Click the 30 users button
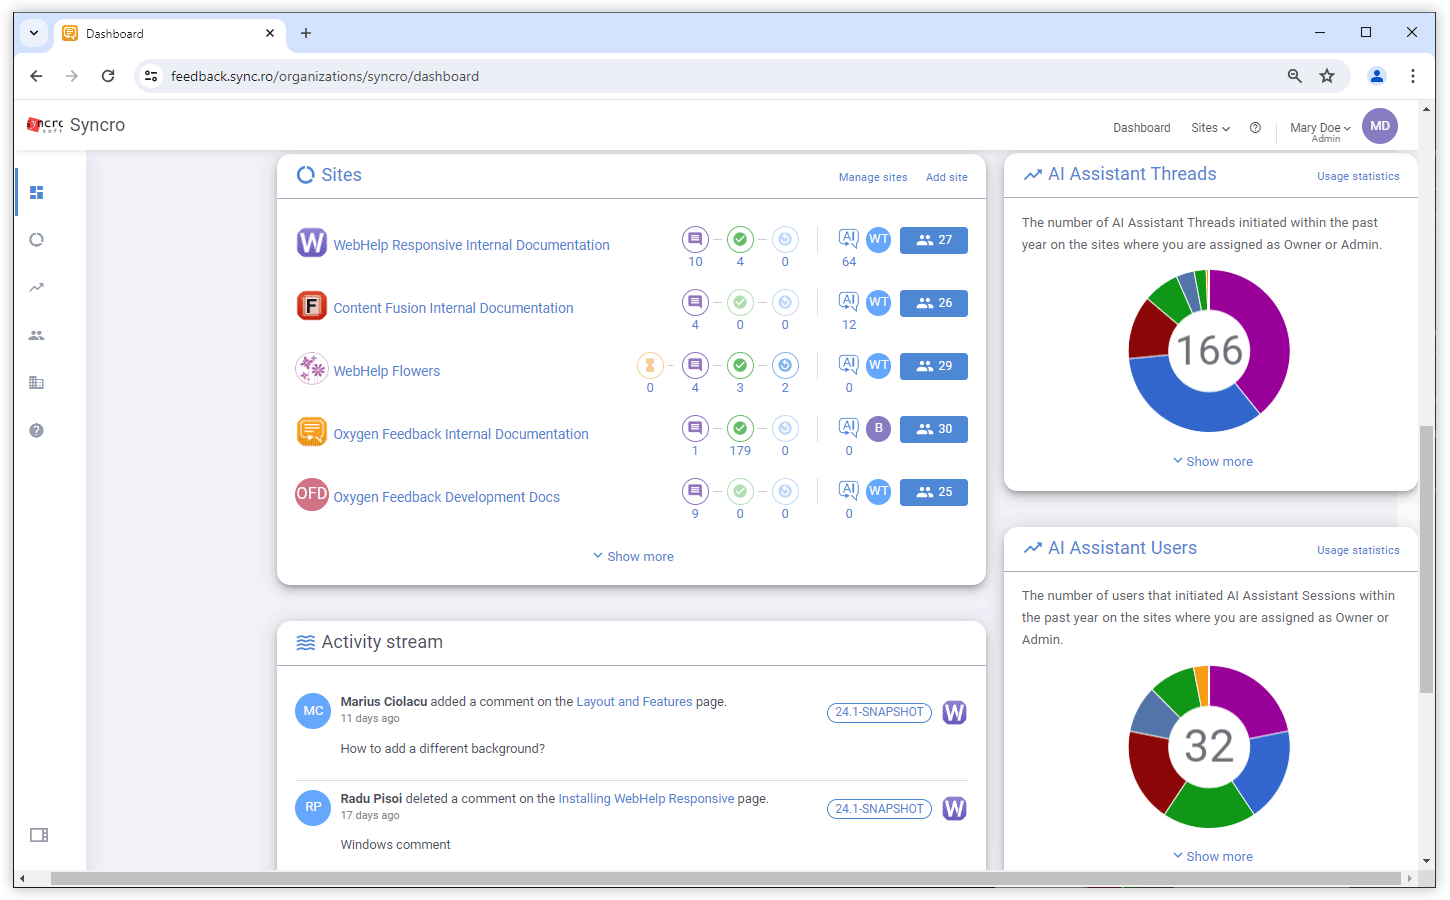The width and height of the screenshot is (1450, 900). click(x=934, y=429)
